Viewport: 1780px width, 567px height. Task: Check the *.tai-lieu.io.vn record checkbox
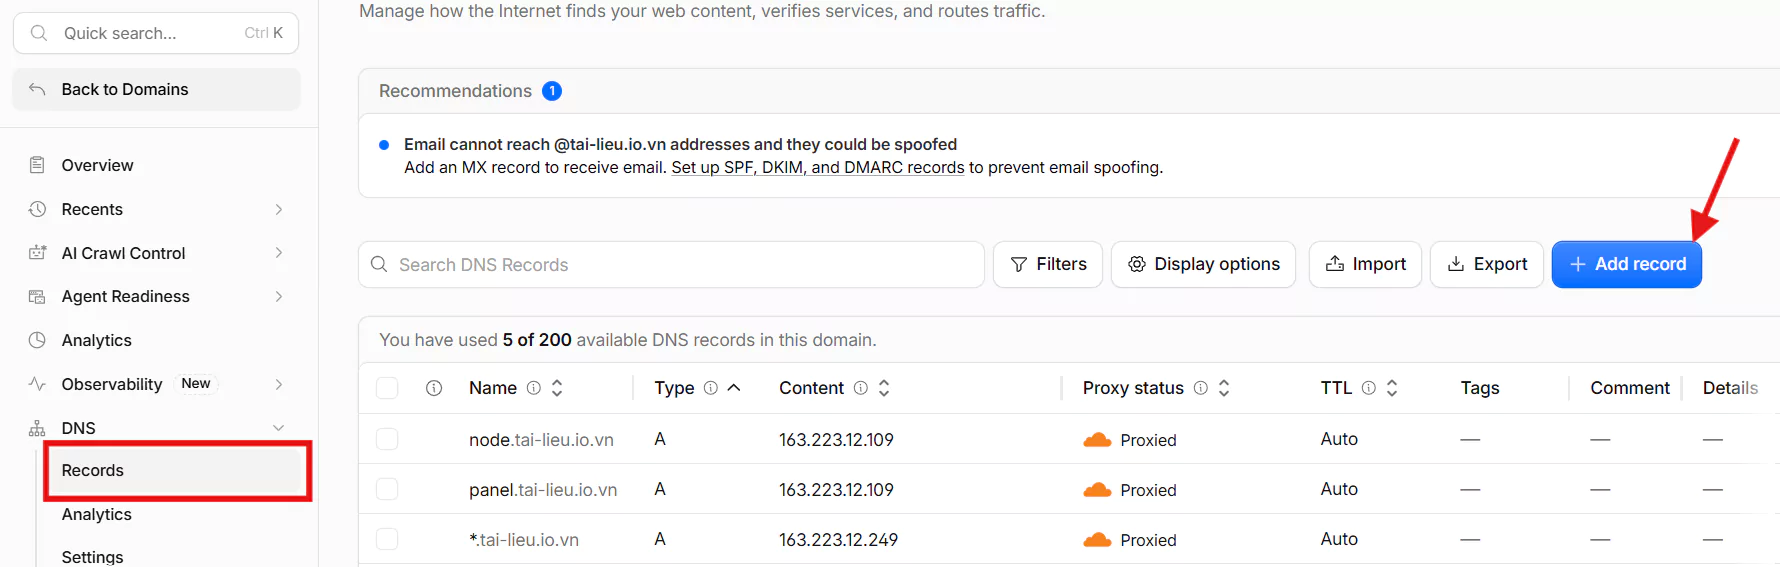(x=387, y=539)
